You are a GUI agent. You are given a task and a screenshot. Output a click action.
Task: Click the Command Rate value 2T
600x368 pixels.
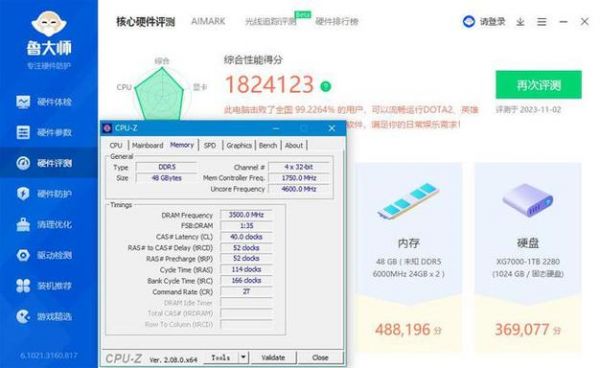(x=246, y=291)
